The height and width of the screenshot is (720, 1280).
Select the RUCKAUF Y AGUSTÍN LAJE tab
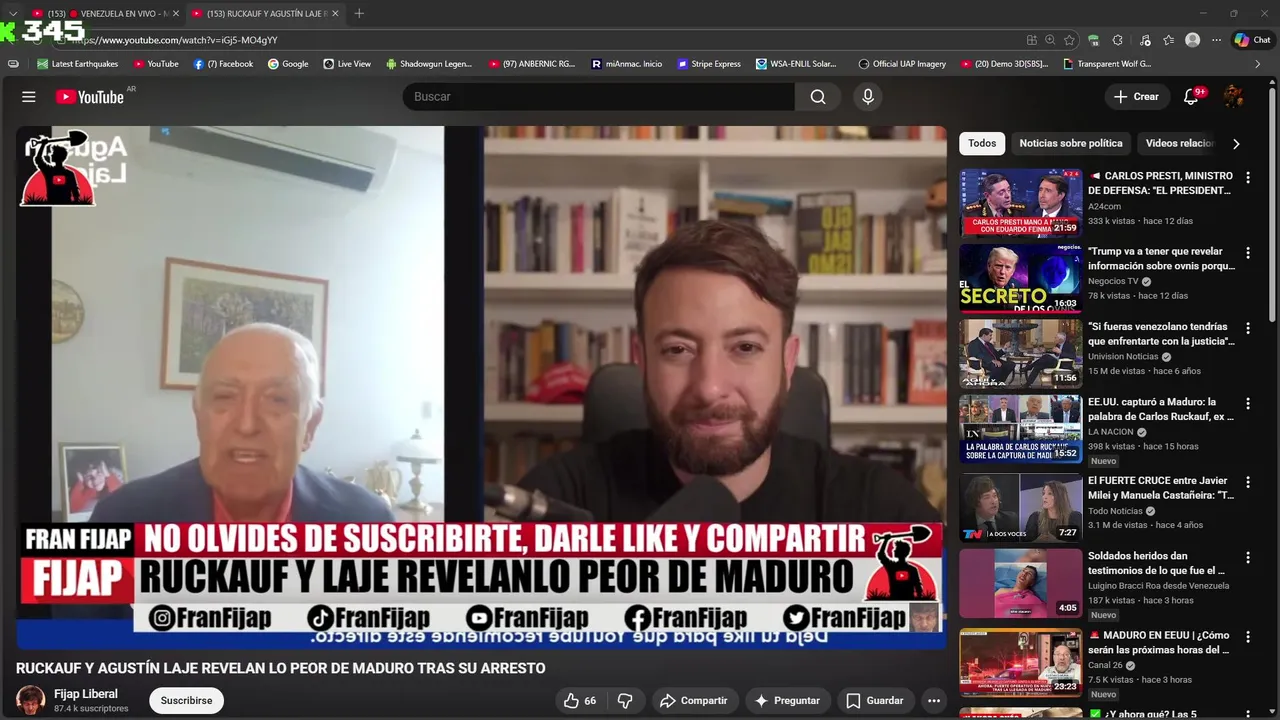coord(265,14)
